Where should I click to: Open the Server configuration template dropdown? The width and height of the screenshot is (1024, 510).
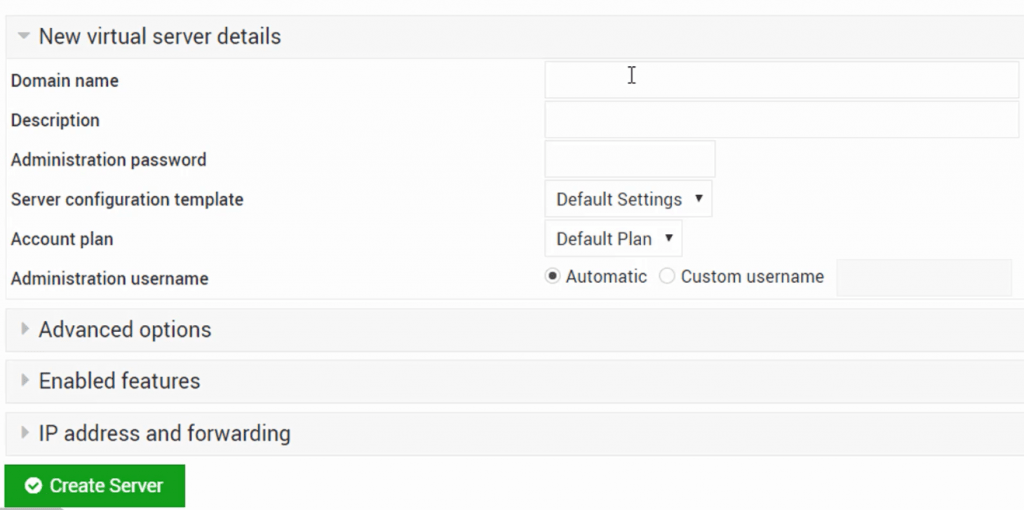pos(628,199)
